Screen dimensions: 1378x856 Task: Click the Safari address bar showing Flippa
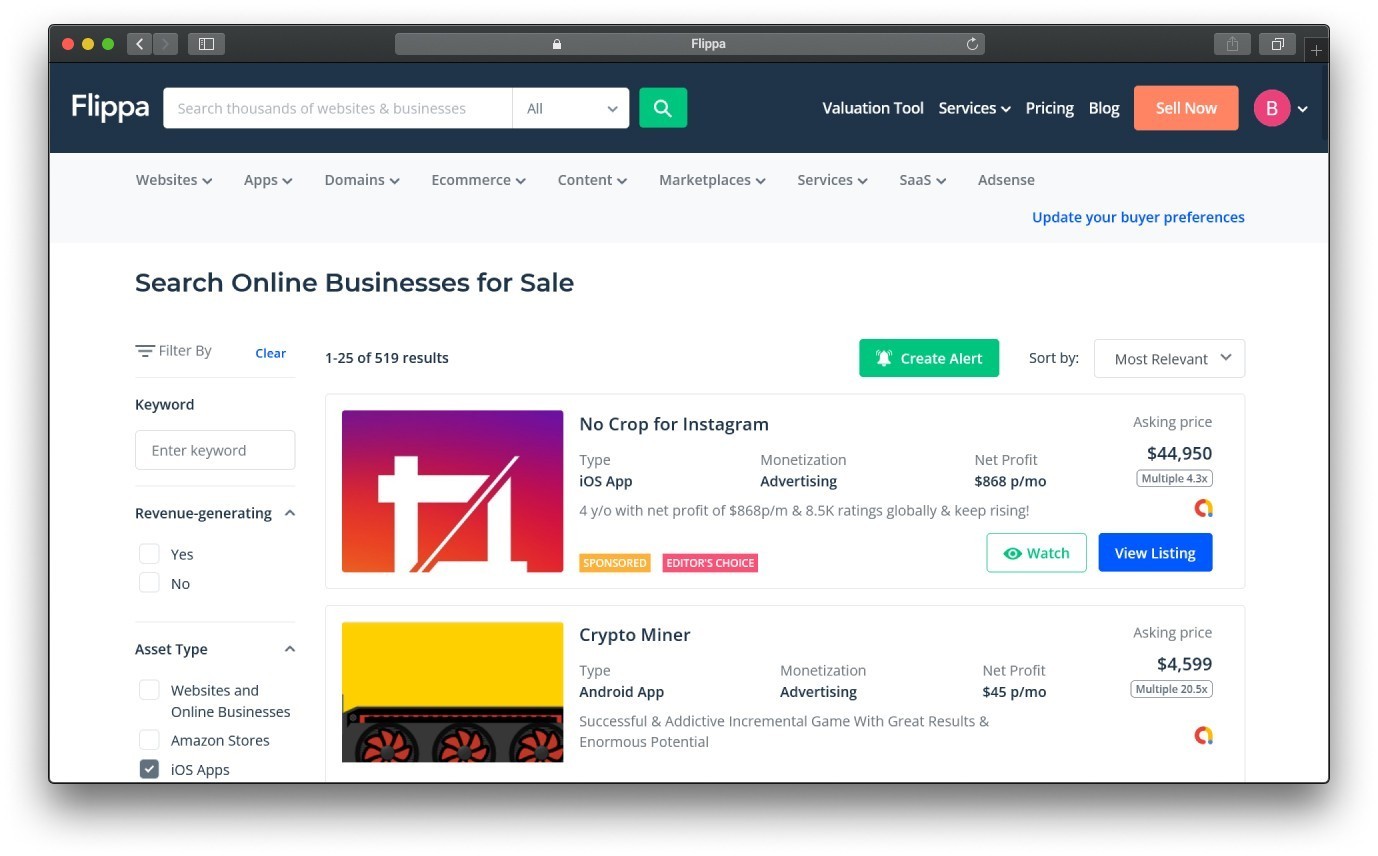[x=690, y=44]
